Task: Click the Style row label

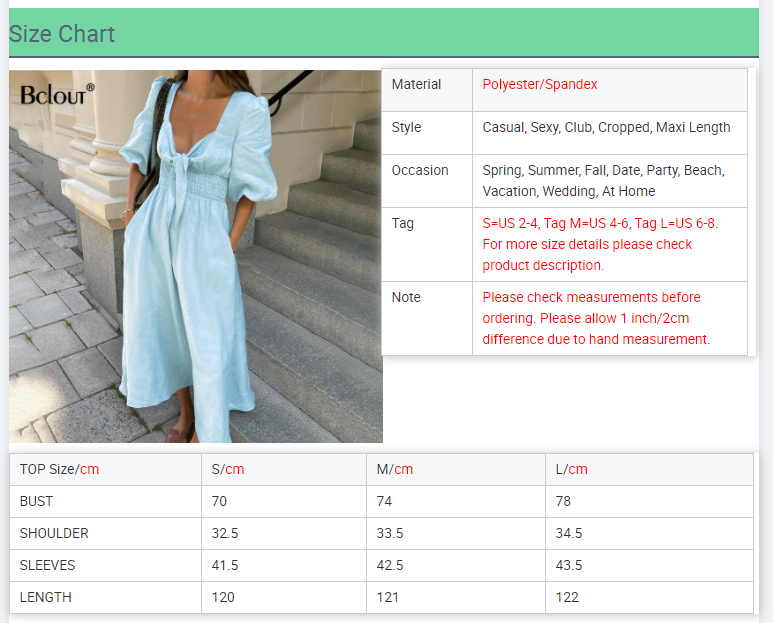Action: [x=406, y=128]
